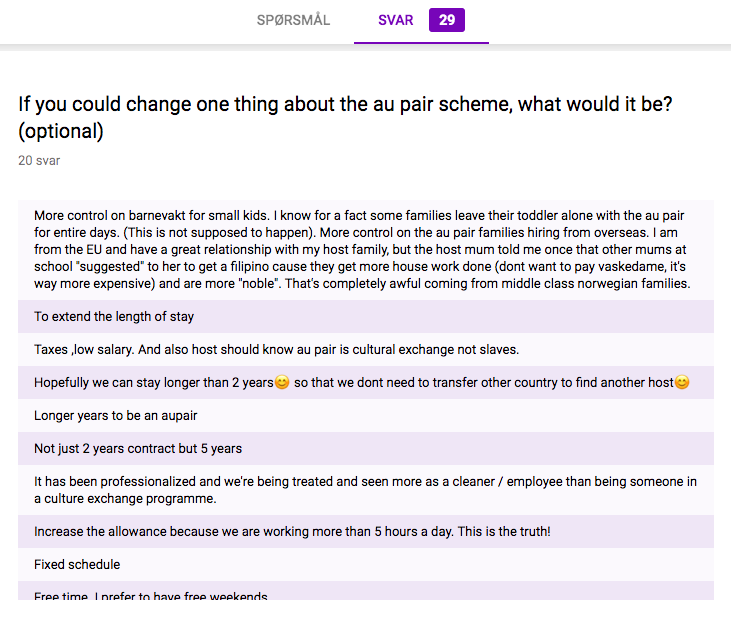Switch to the SPØRSMÅL tab

293,20
